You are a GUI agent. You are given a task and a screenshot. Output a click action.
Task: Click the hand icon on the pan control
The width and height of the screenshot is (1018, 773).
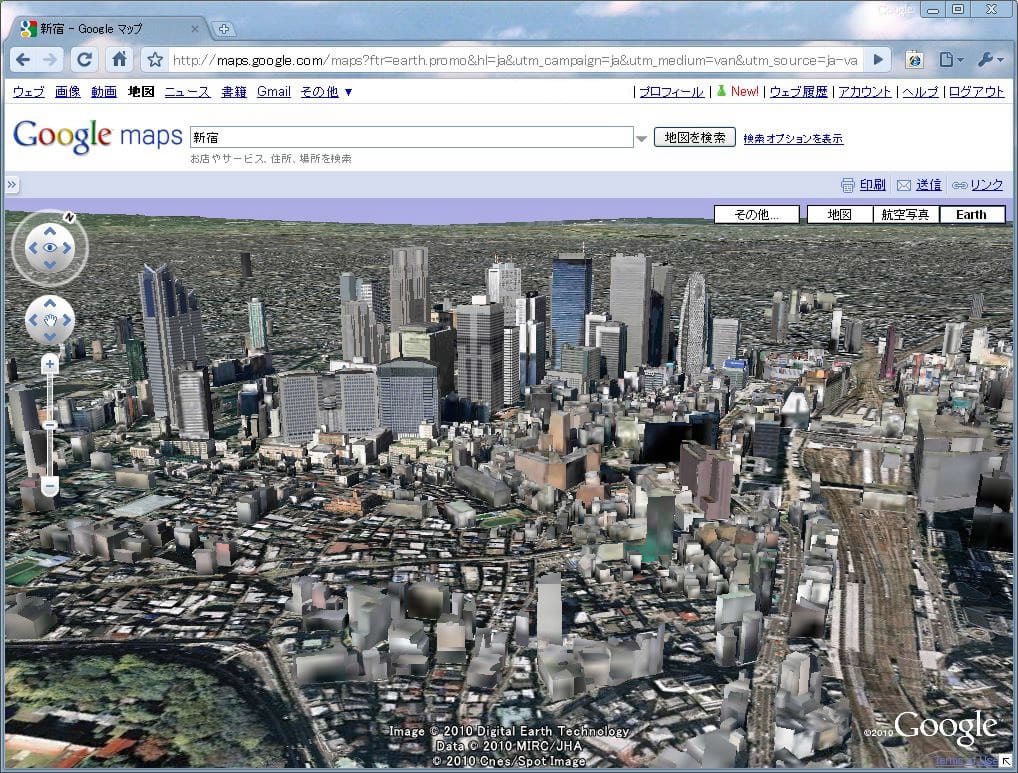point(49,320)
